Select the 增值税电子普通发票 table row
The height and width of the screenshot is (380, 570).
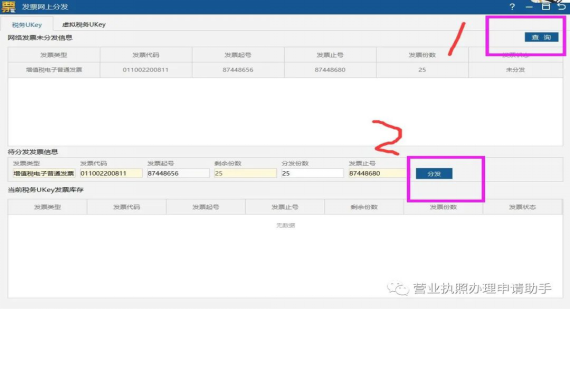pos(285,70)
